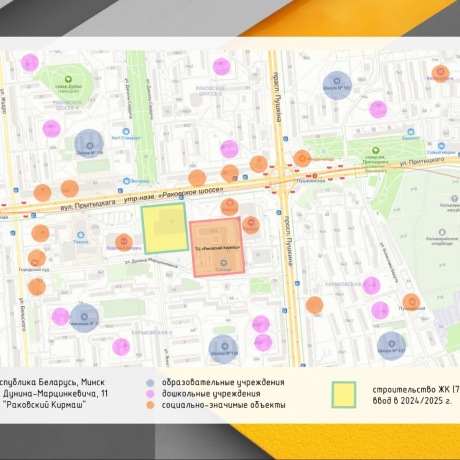460x460 pixels.
Task: Open the Беларусбанк orange marker
Action: 440,74
